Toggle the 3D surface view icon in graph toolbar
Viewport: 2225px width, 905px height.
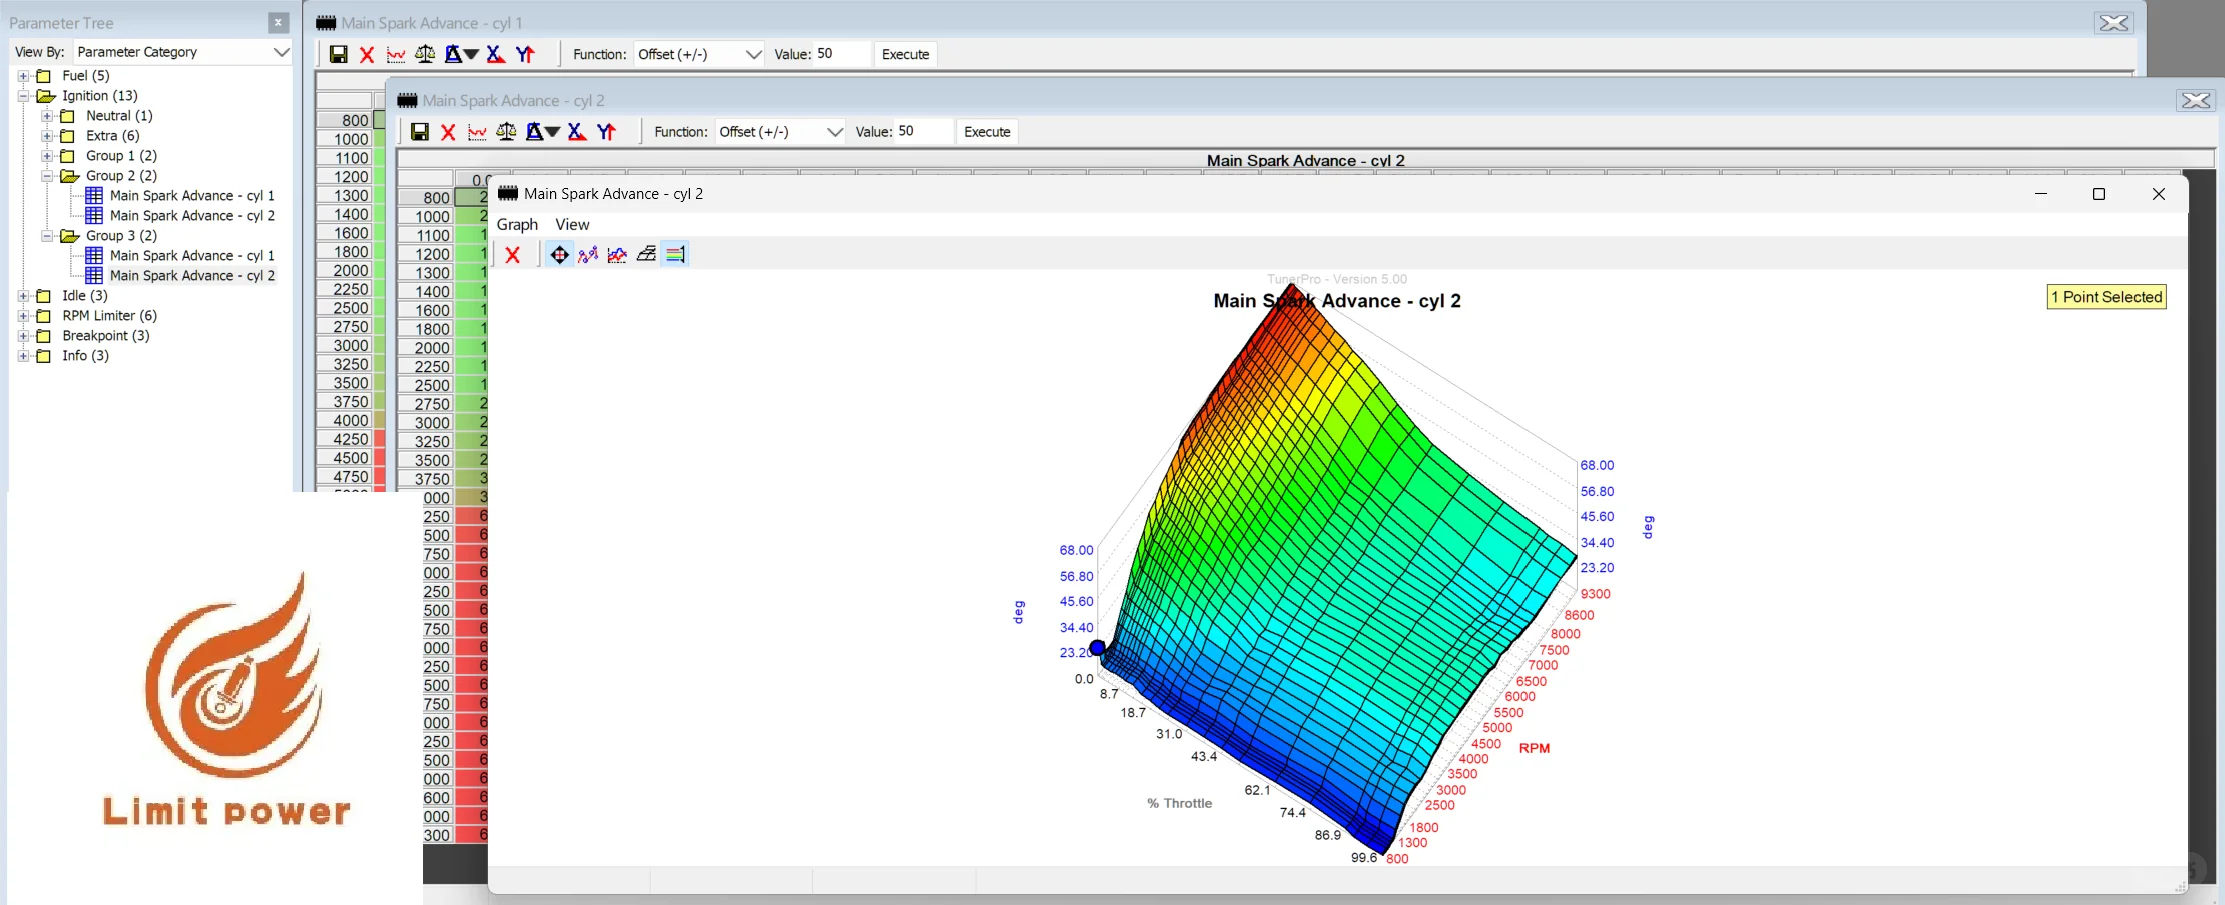(x=646, y=255)
